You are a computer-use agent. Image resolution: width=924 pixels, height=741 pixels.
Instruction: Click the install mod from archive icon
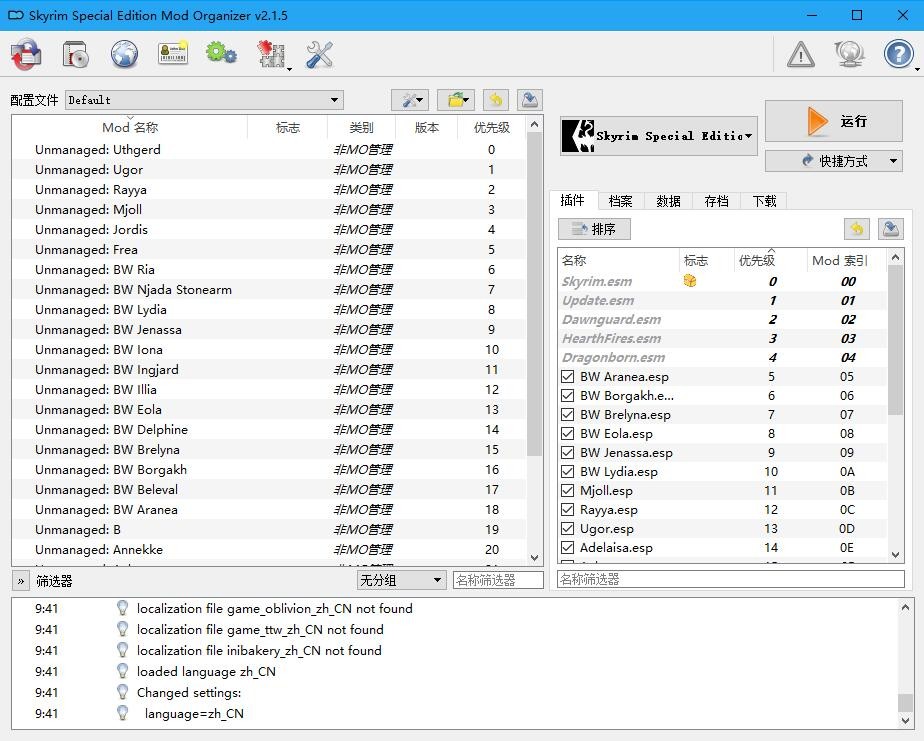pyautogui.click(x=75, y=54)
